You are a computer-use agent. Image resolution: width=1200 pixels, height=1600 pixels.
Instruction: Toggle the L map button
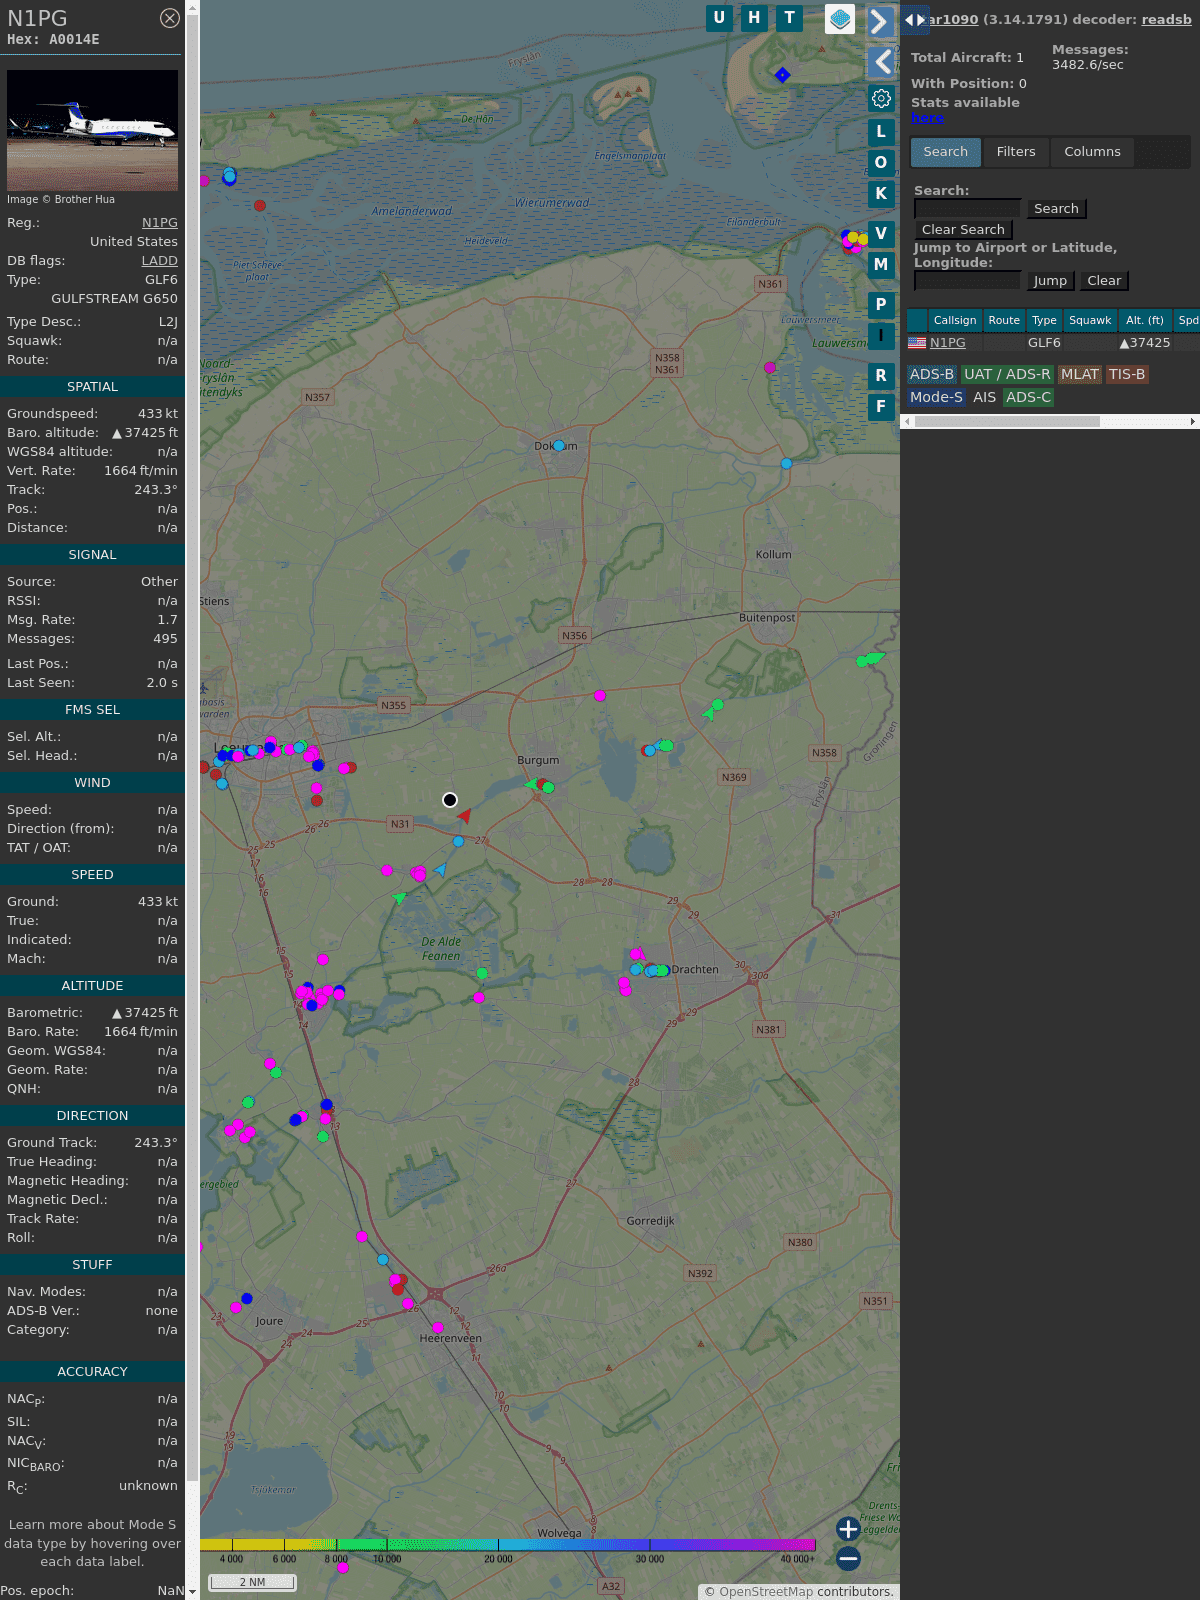(x=881, y=132)
